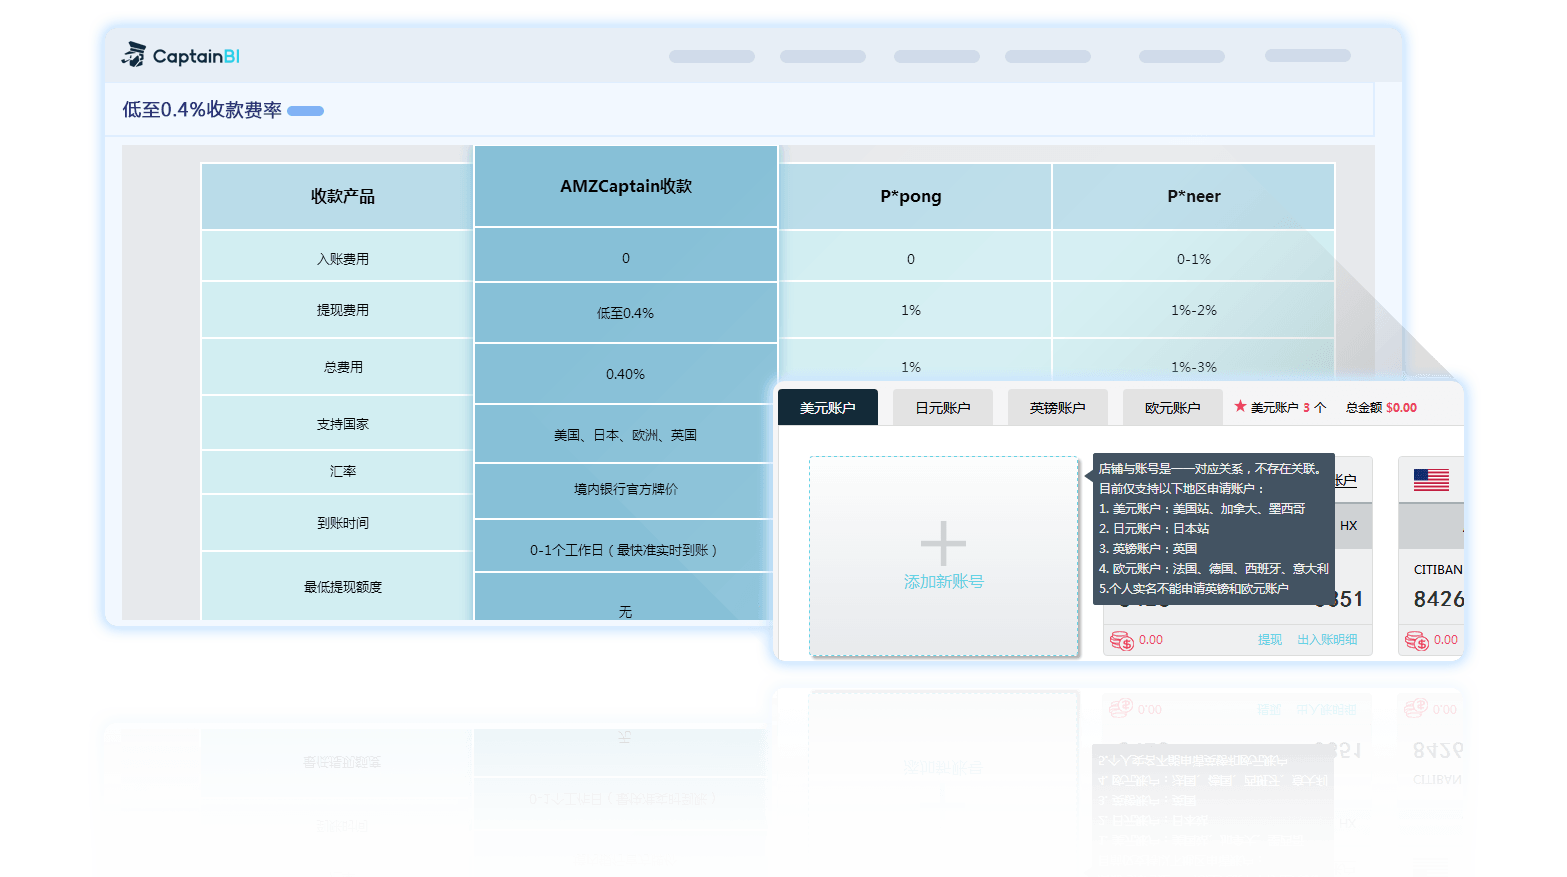Click the 美元账户 3 个 count text
This screenshot has width=1567, height=877.
(1288, 407)
